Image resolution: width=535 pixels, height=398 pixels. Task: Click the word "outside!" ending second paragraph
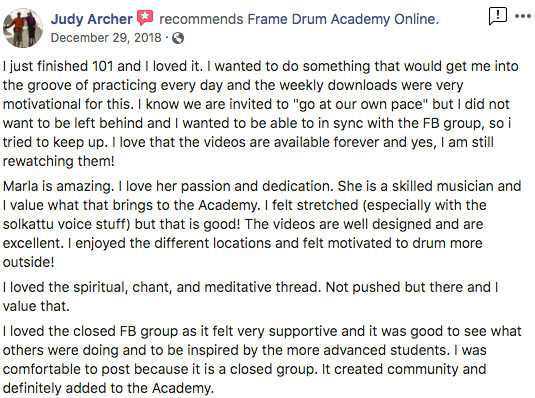(28, 262)
